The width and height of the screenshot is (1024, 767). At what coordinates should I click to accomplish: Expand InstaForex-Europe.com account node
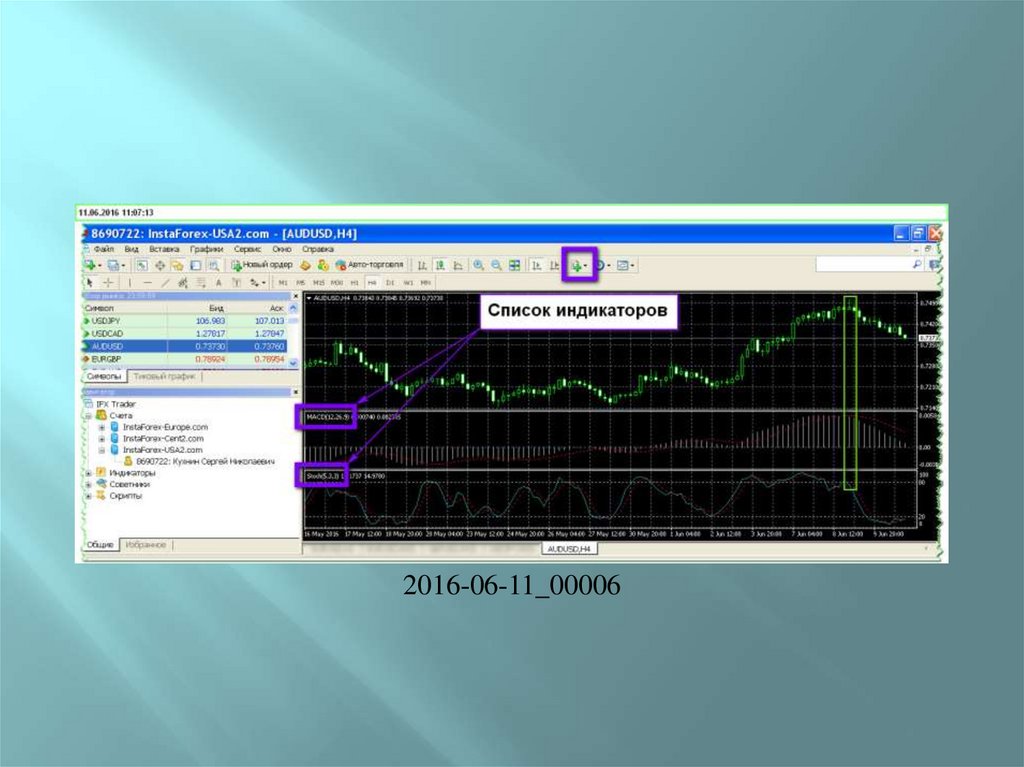pos(101,427)
